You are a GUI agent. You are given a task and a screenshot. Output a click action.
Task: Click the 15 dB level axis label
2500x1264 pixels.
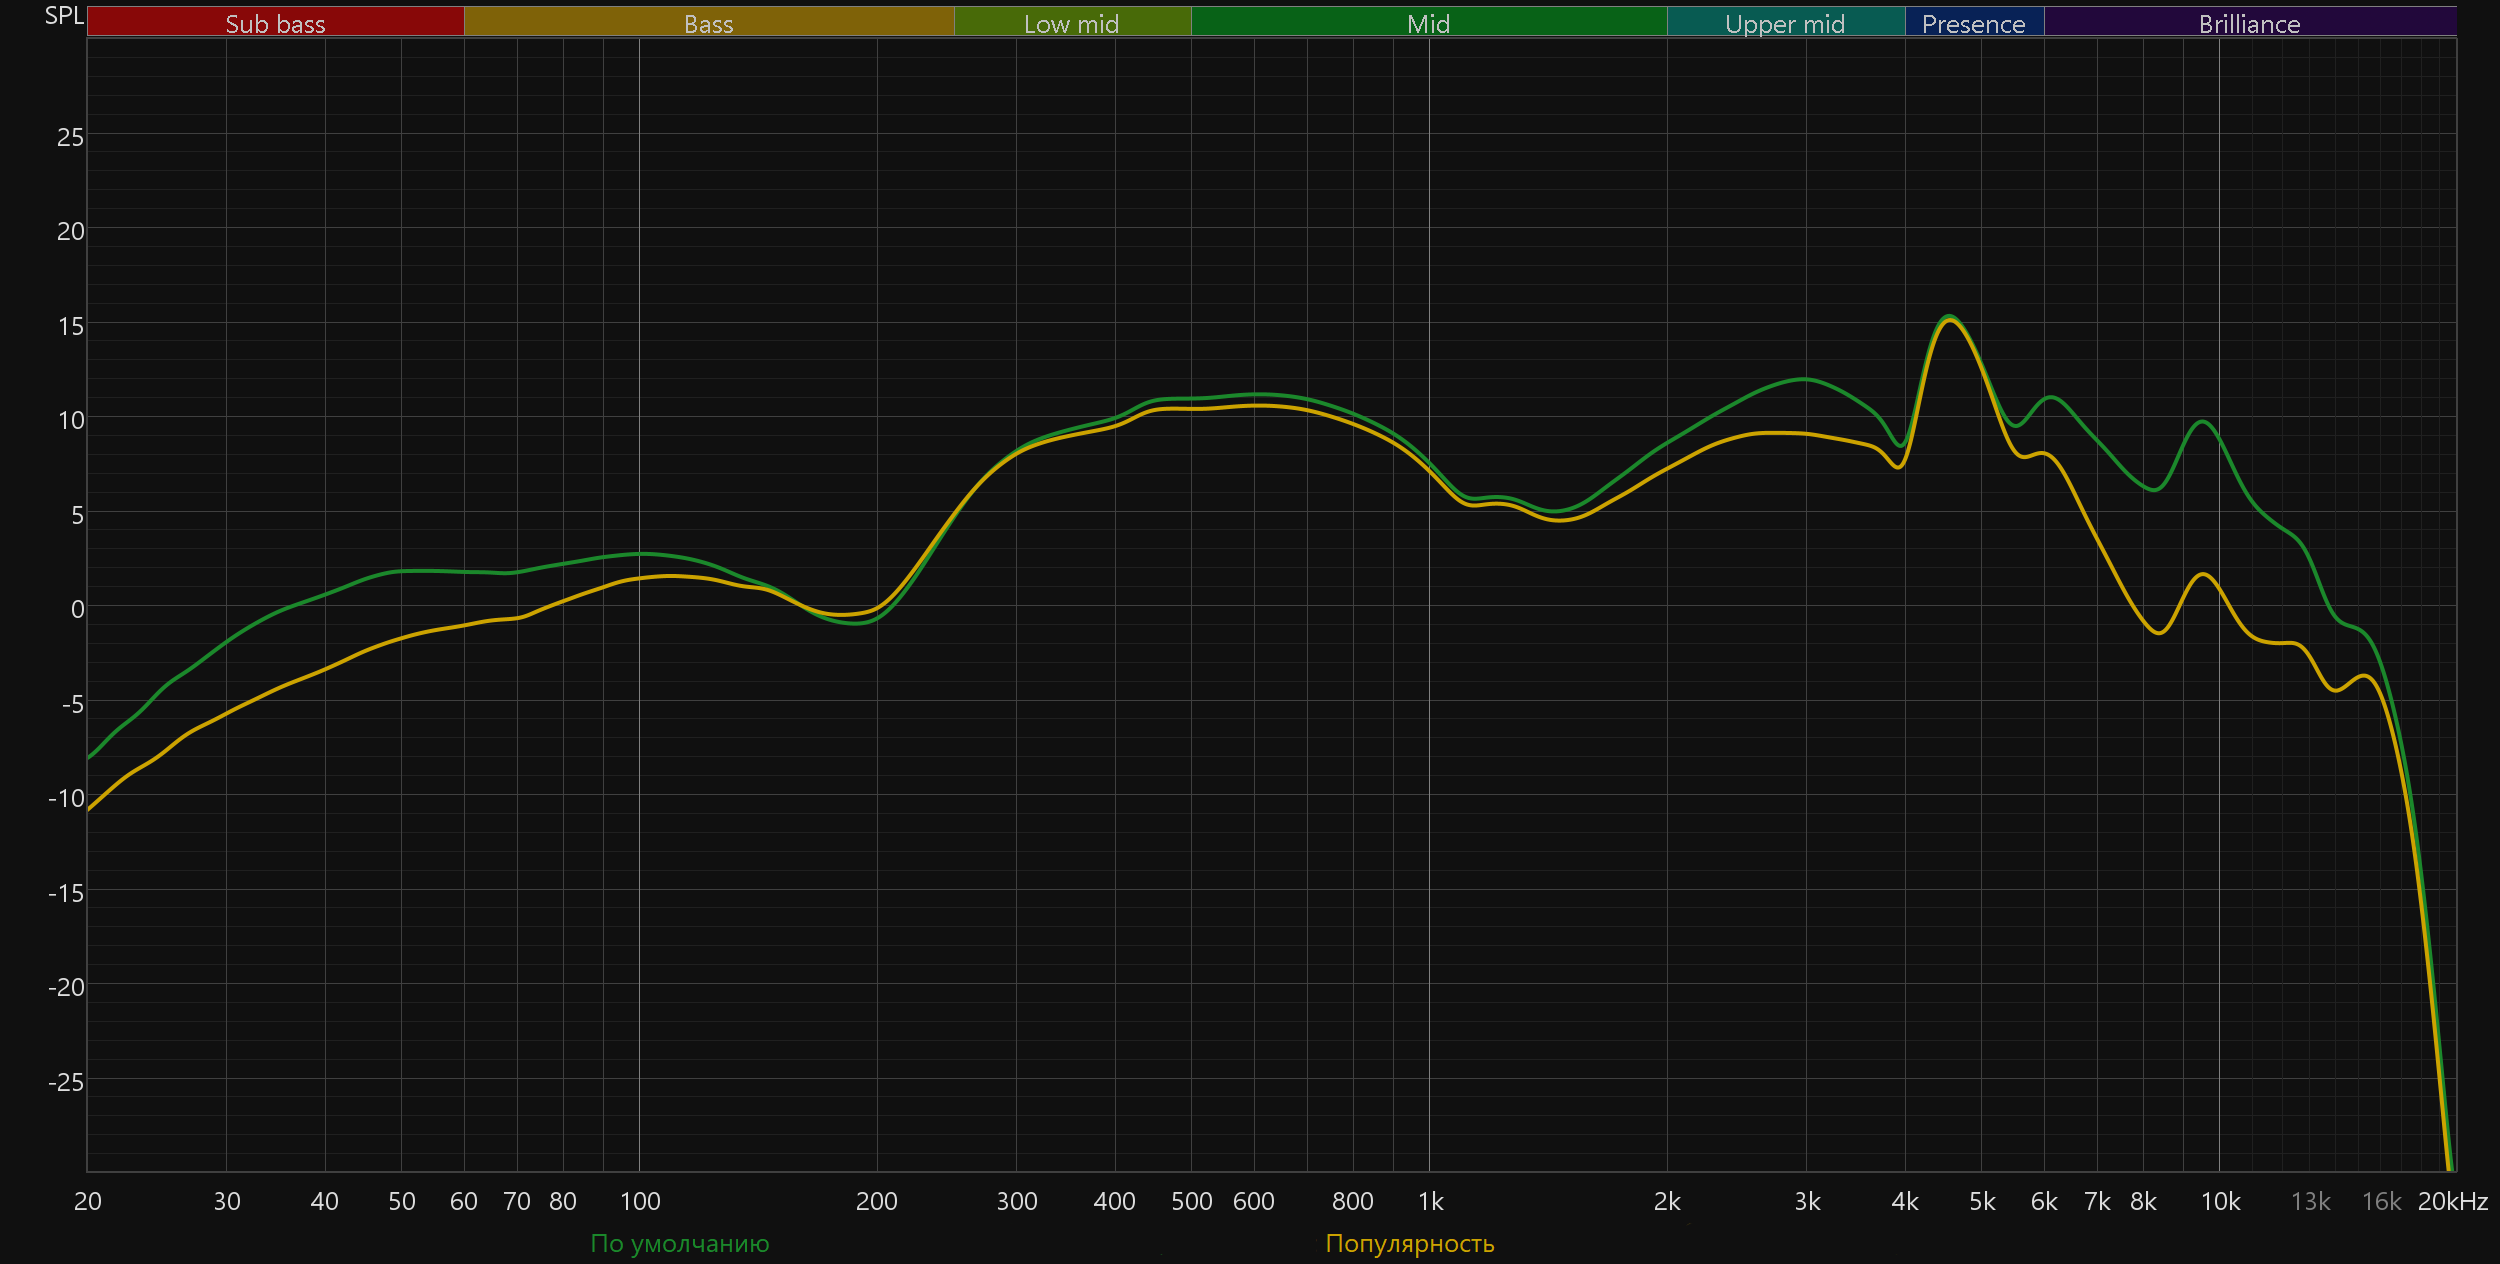click(70, 326)
